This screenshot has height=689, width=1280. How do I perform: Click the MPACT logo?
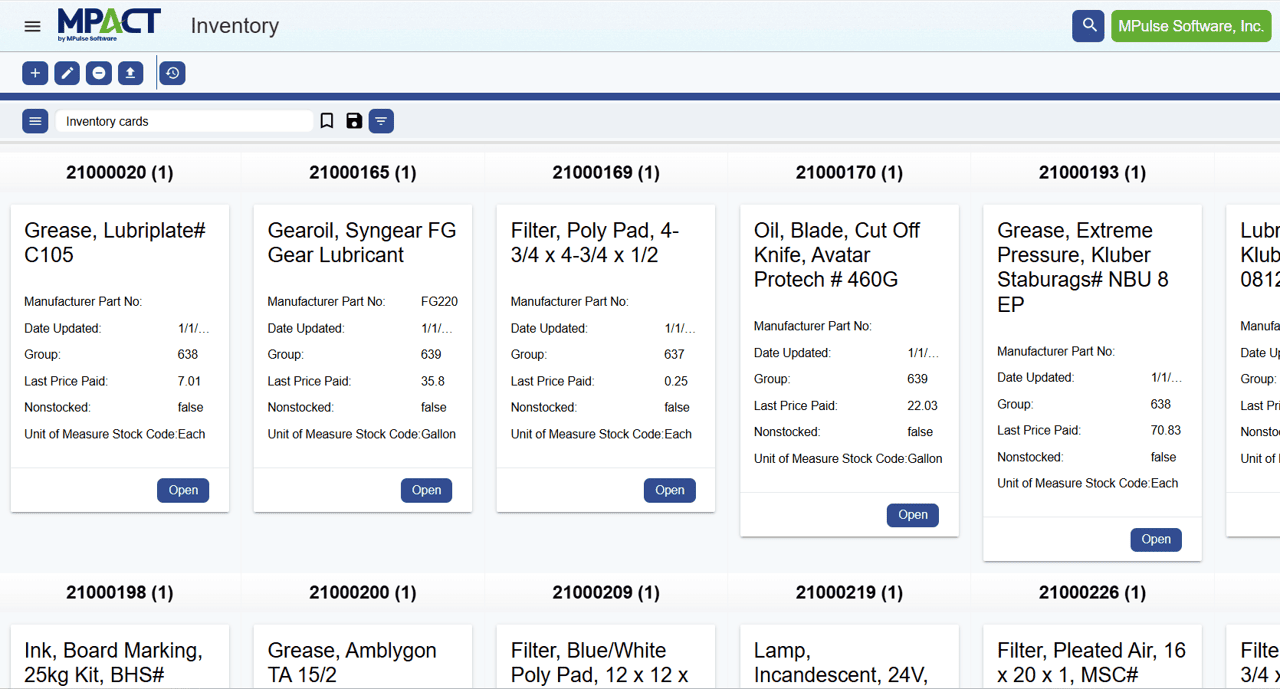[x=109, y=24]
